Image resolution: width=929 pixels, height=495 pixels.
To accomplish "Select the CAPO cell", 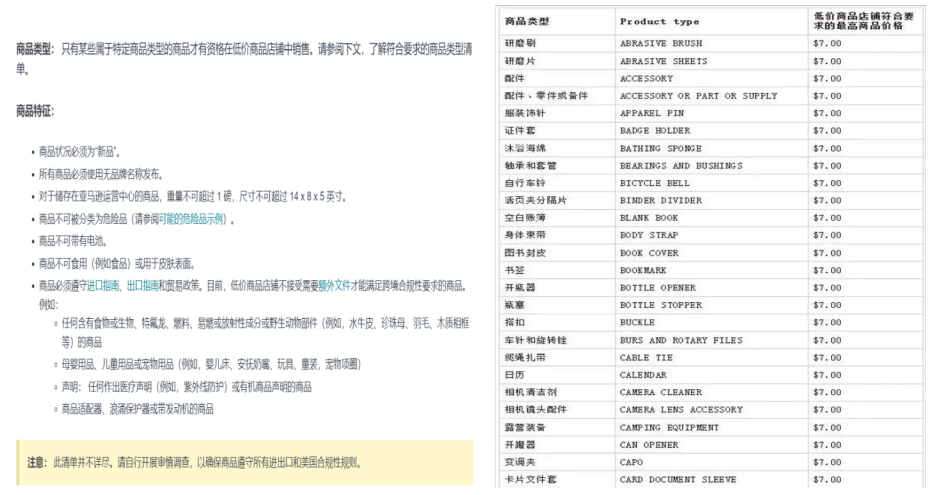I will (712, 462).
